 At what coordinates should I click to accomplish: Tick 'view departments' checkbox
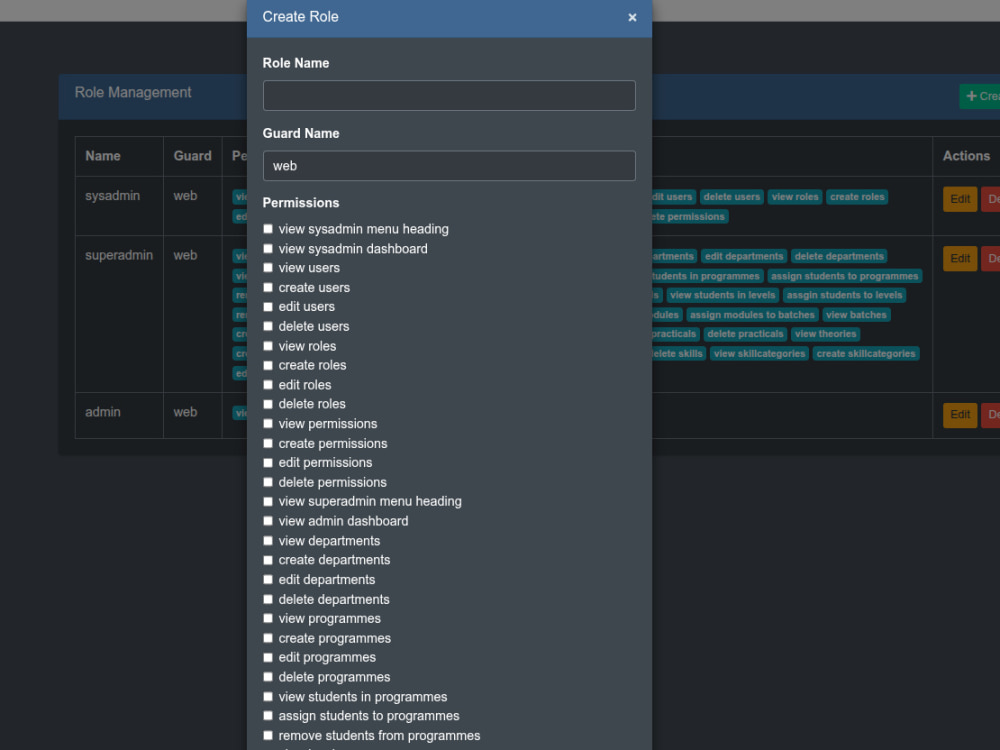(268, 541)
